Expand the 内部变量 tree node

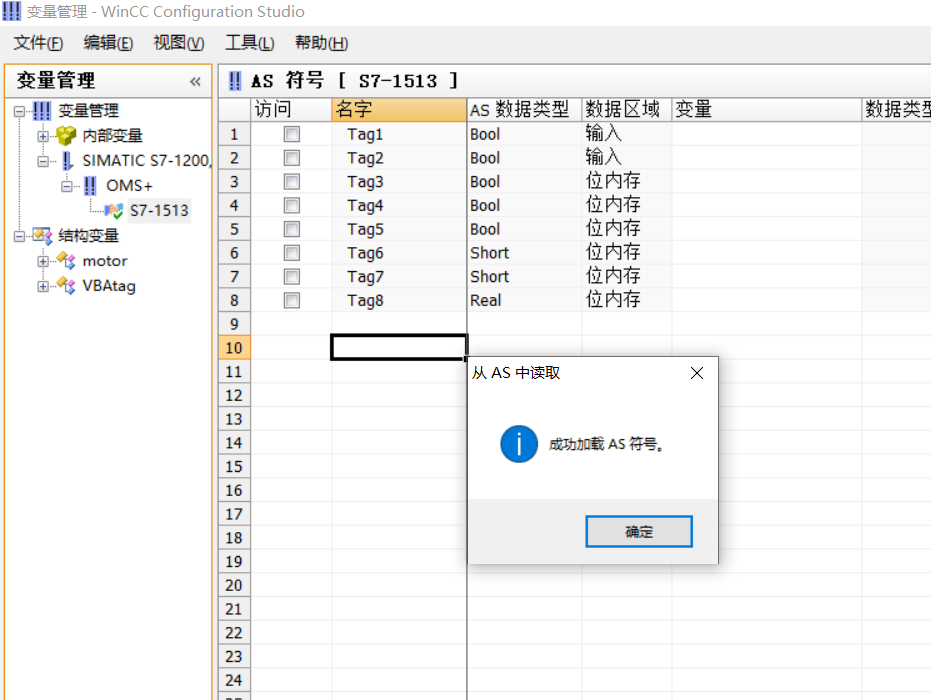point(43,136)
